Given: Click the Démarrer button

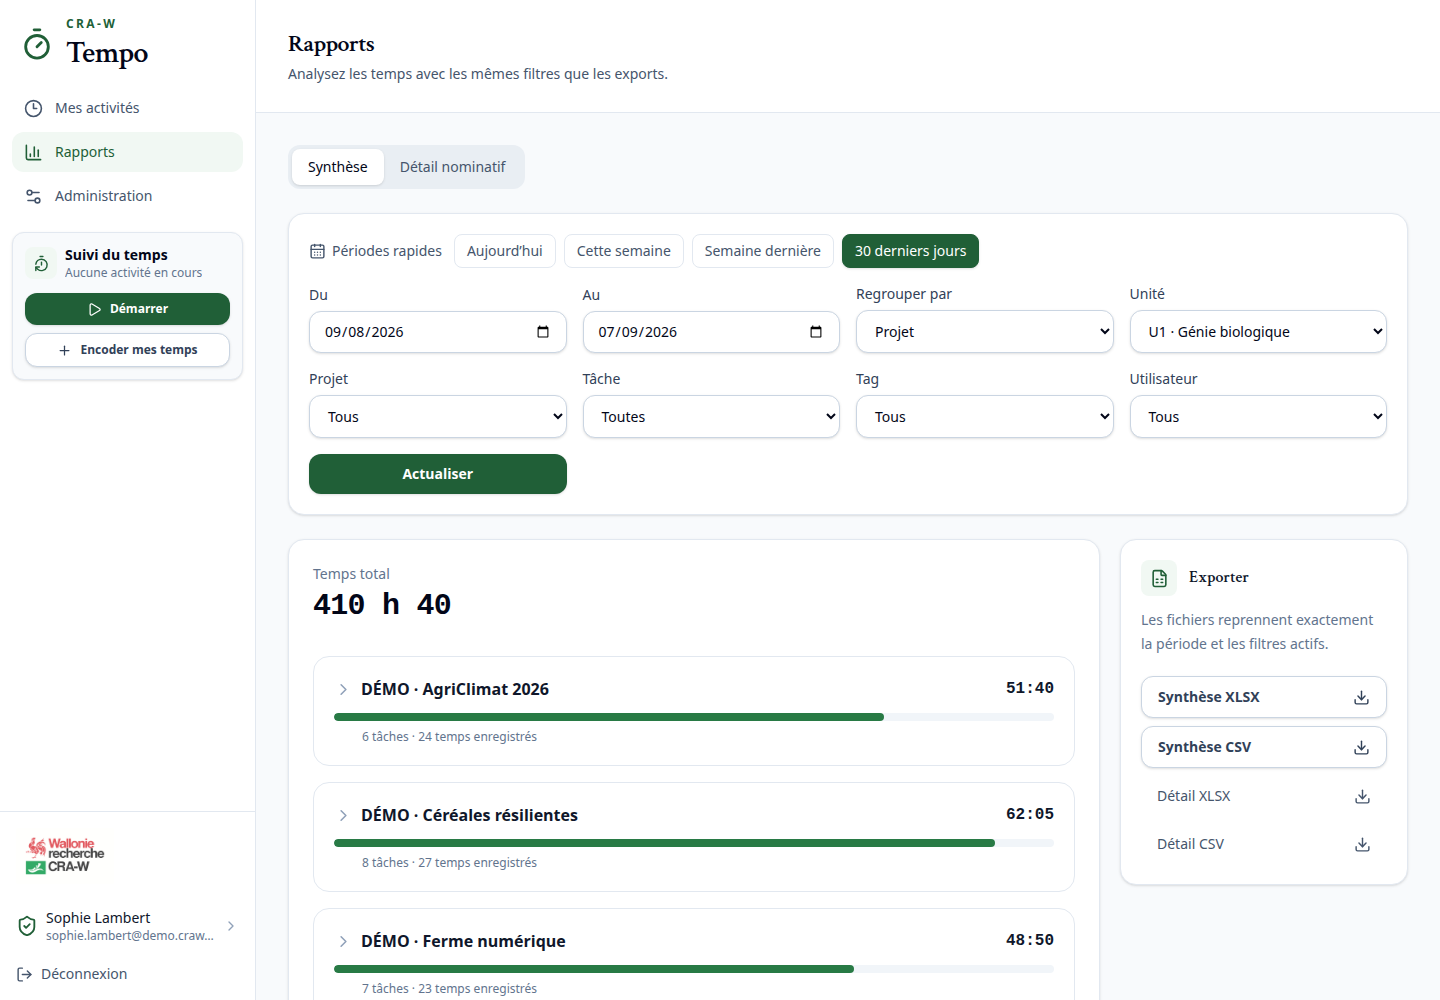Looking at the screenshot, I should click(127, 309).
